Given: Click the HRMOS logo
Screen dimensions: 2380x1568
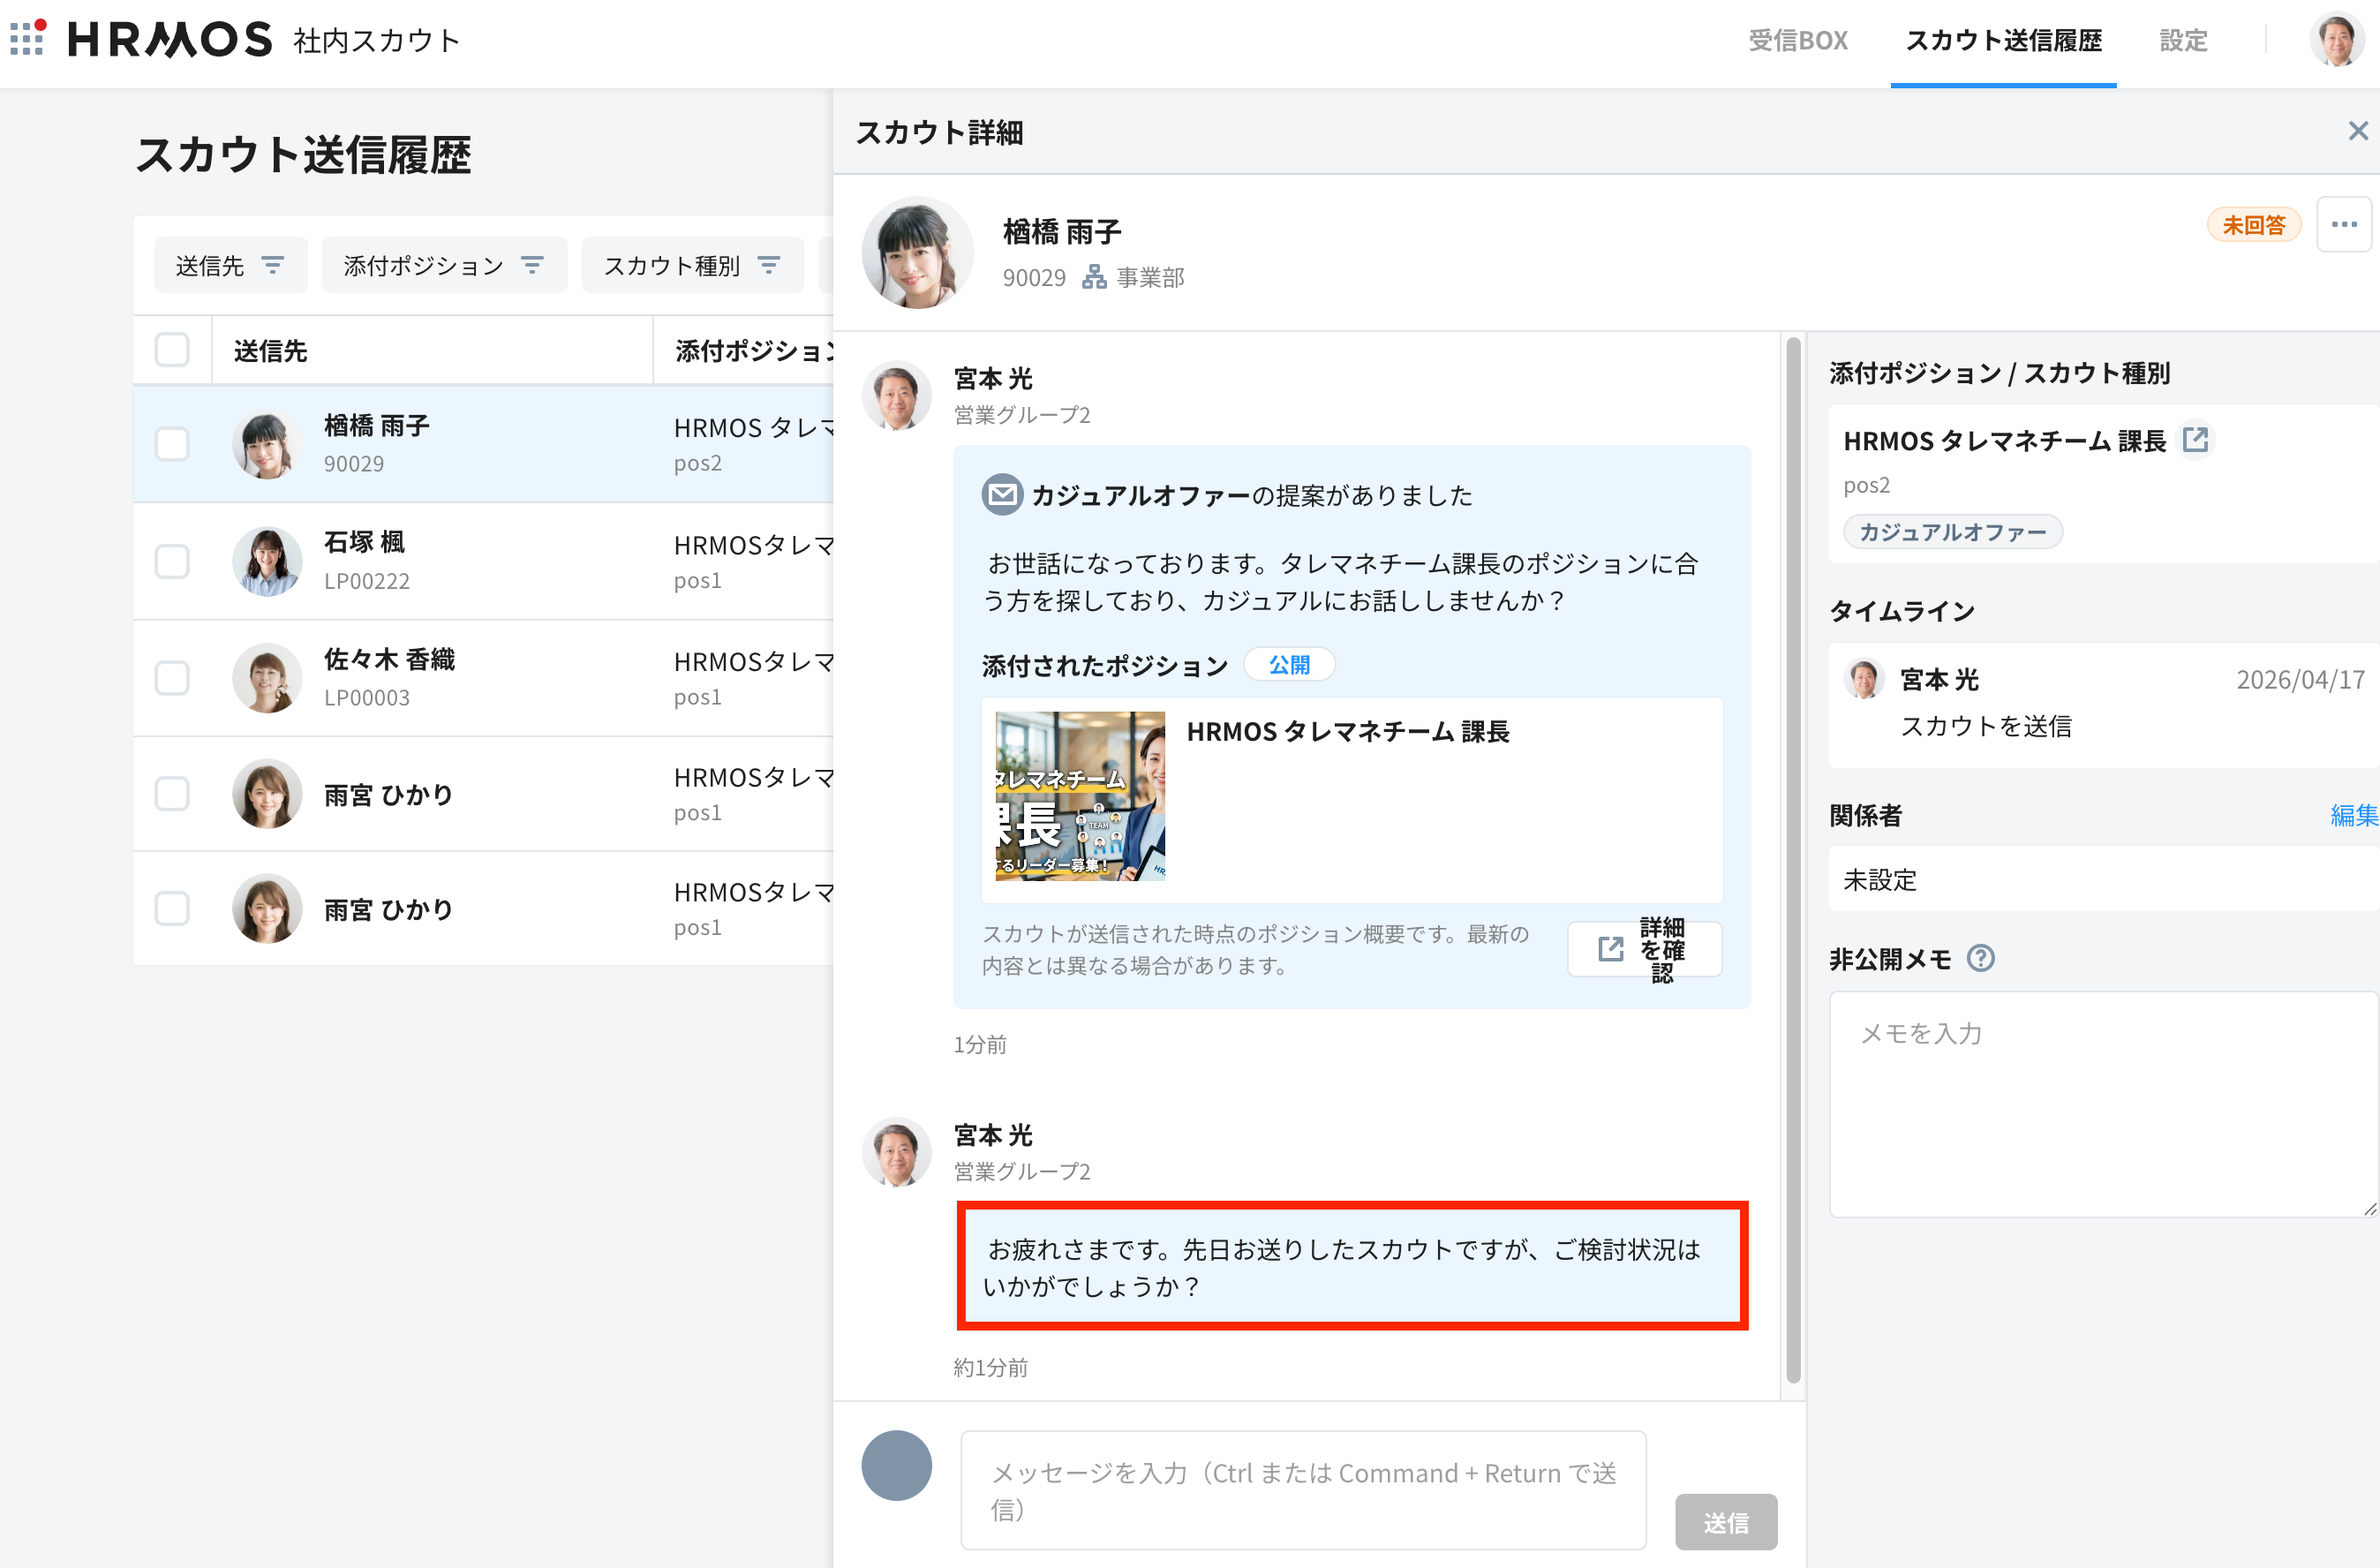Looking at the screenshot, I should pos(169,40).
